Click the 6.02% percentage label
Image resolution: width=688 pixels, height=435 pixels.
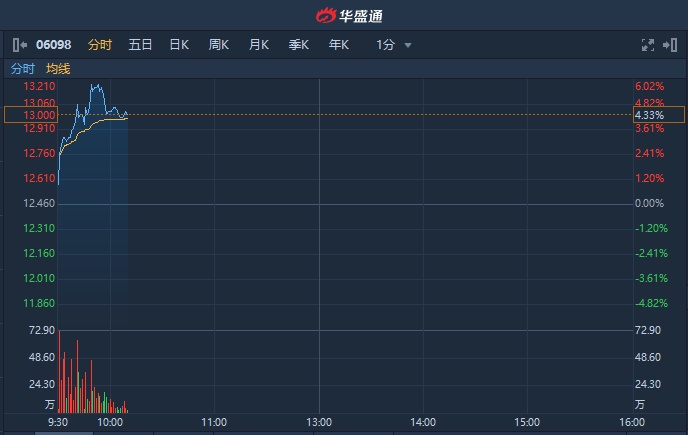(x=649, y=86)
